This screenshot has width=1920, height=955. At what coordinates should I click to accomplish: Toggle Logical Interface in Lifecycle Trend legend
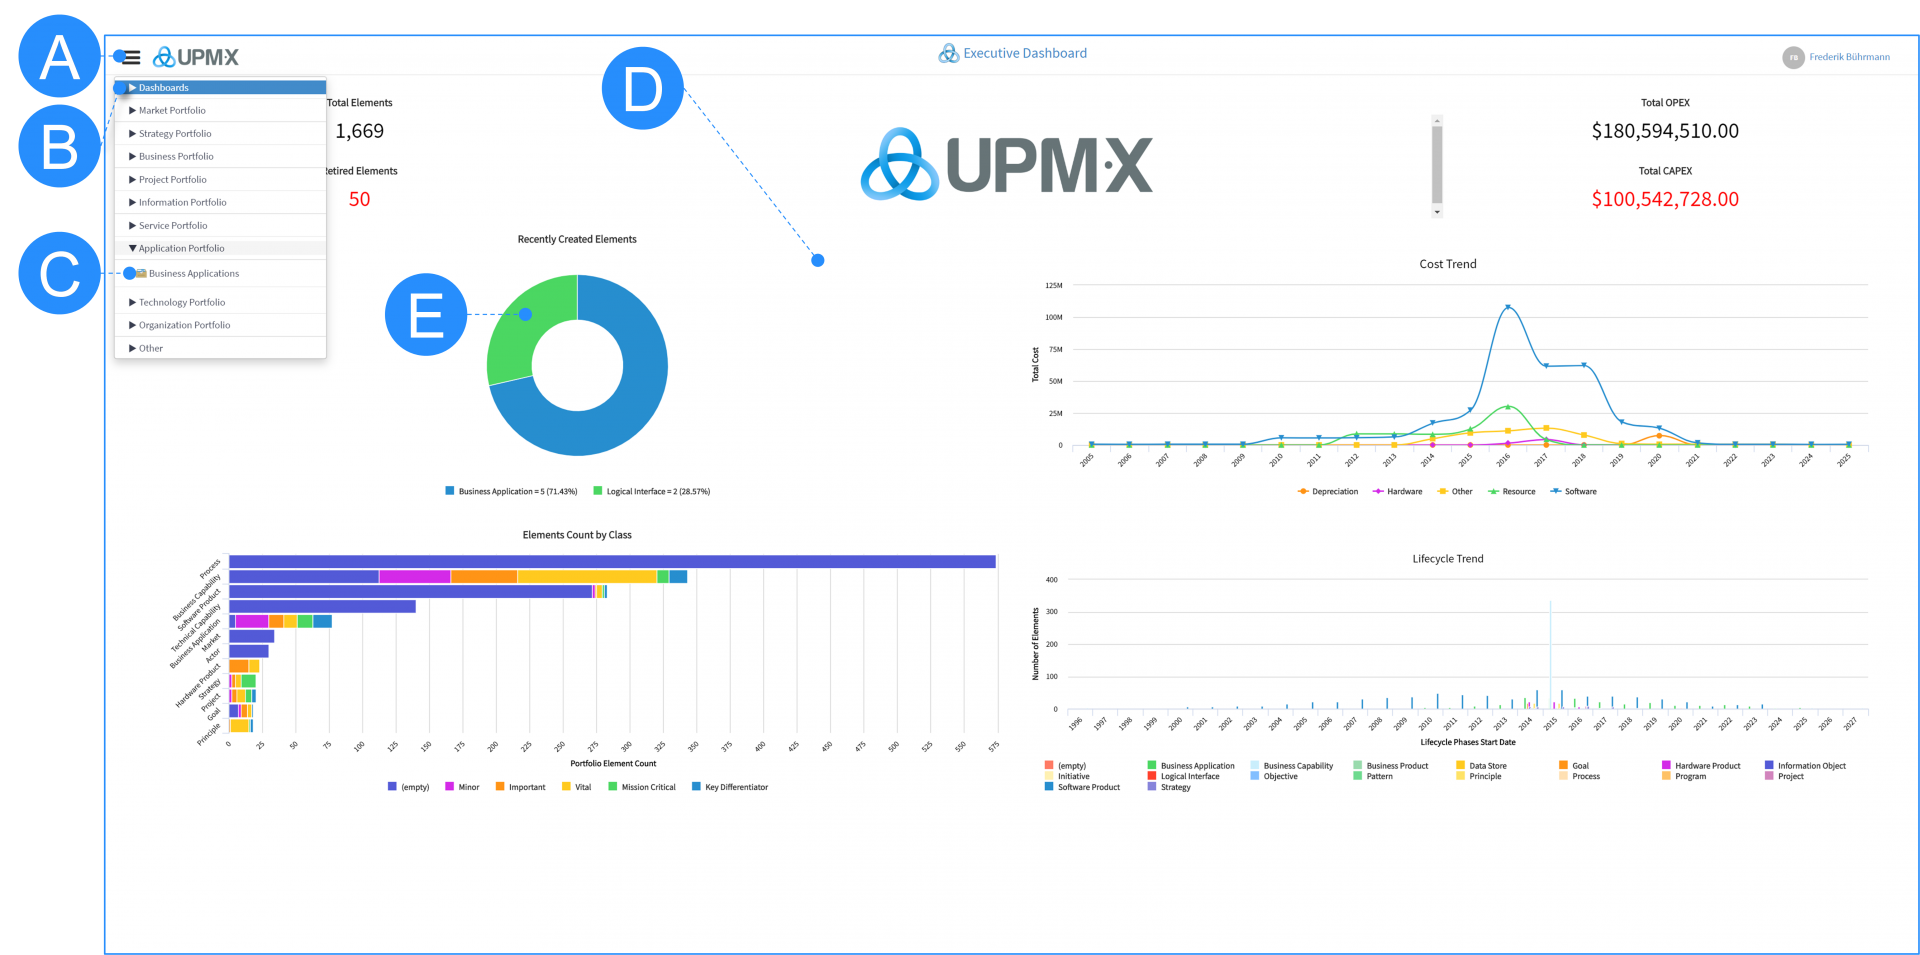1183,776
